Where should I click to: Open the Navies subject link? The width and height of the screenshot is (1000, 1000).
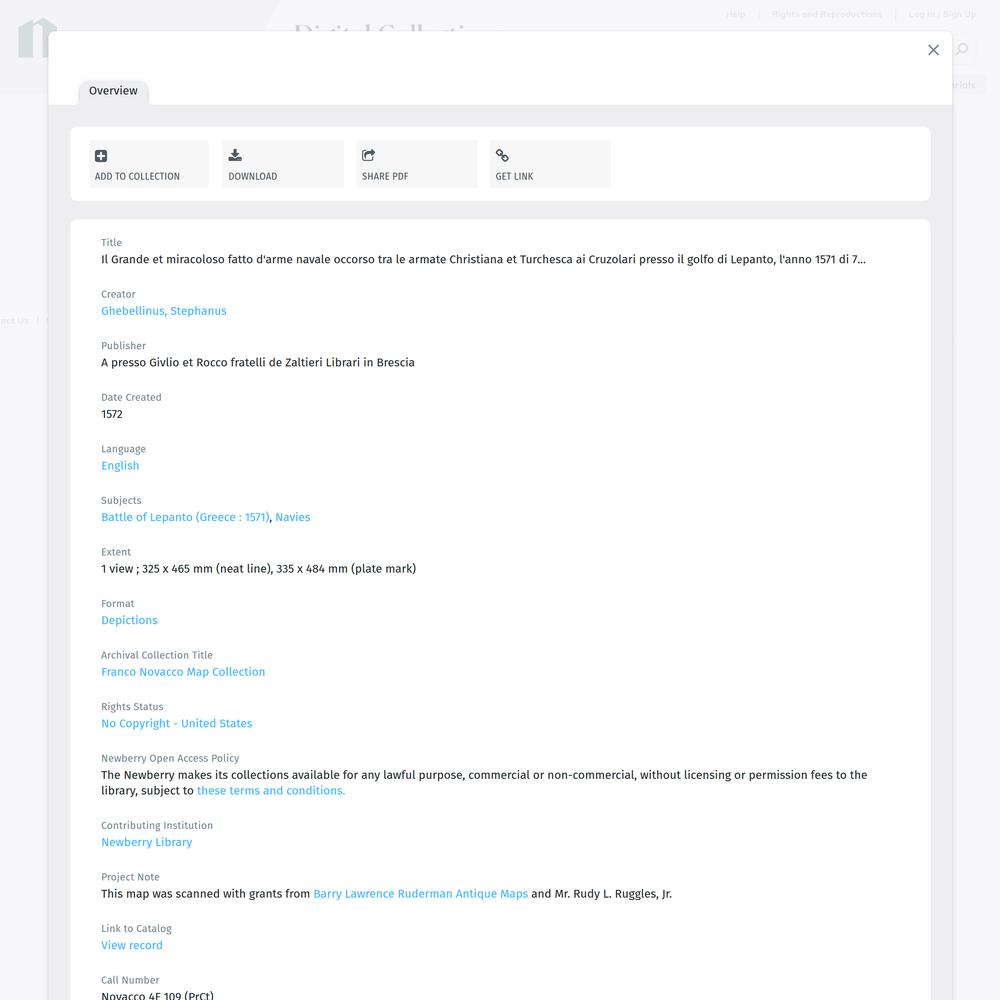click(x=293, y=517)
